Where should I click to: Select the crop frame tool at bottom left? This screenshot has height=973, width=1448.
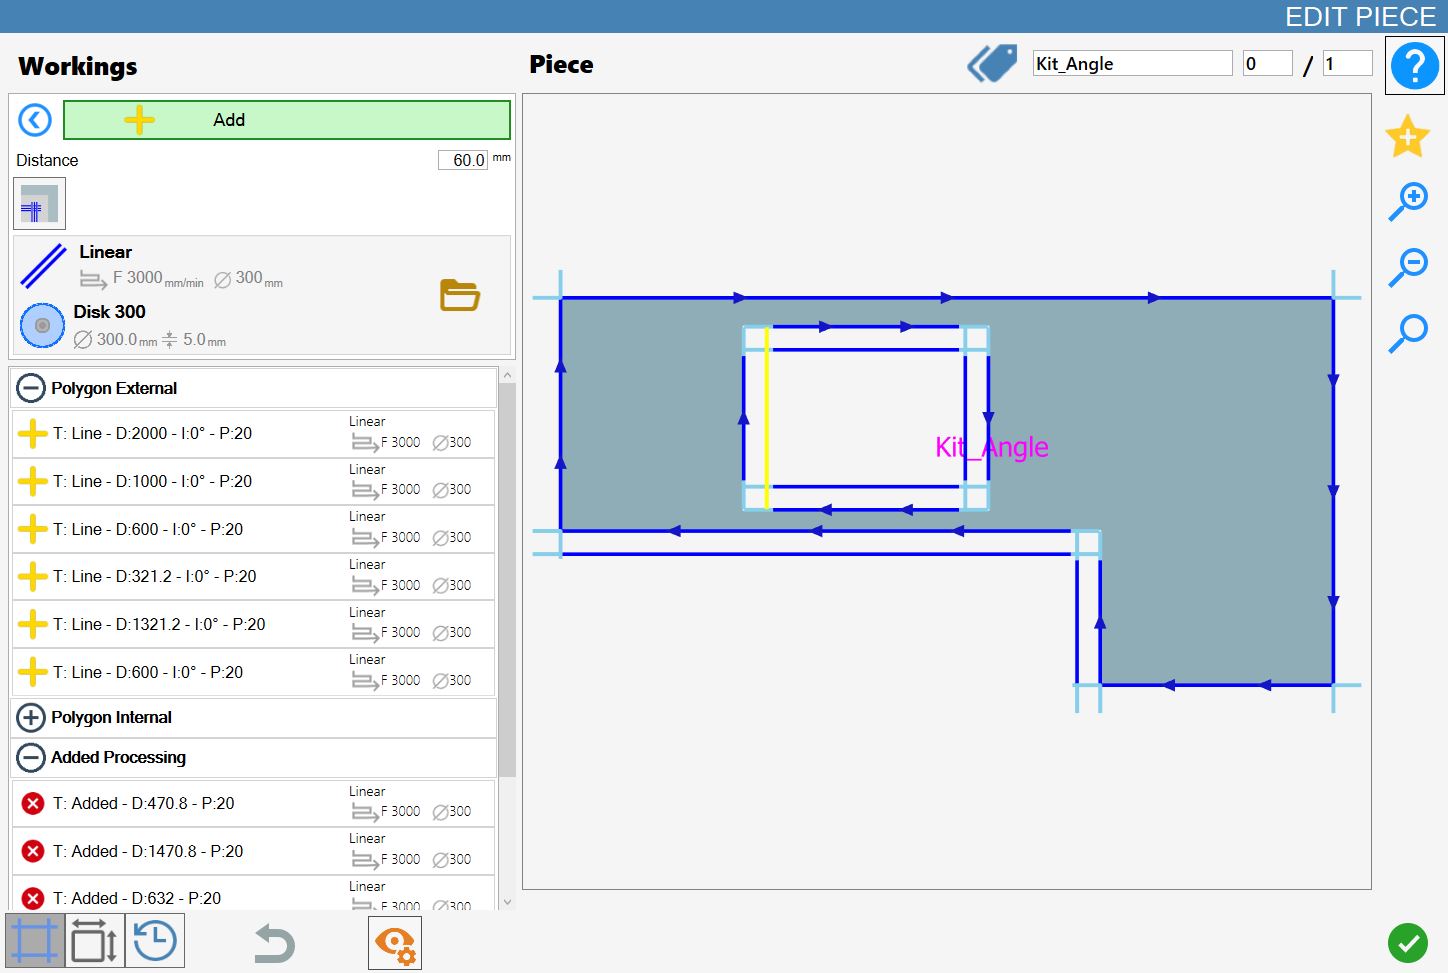[35, 941]
